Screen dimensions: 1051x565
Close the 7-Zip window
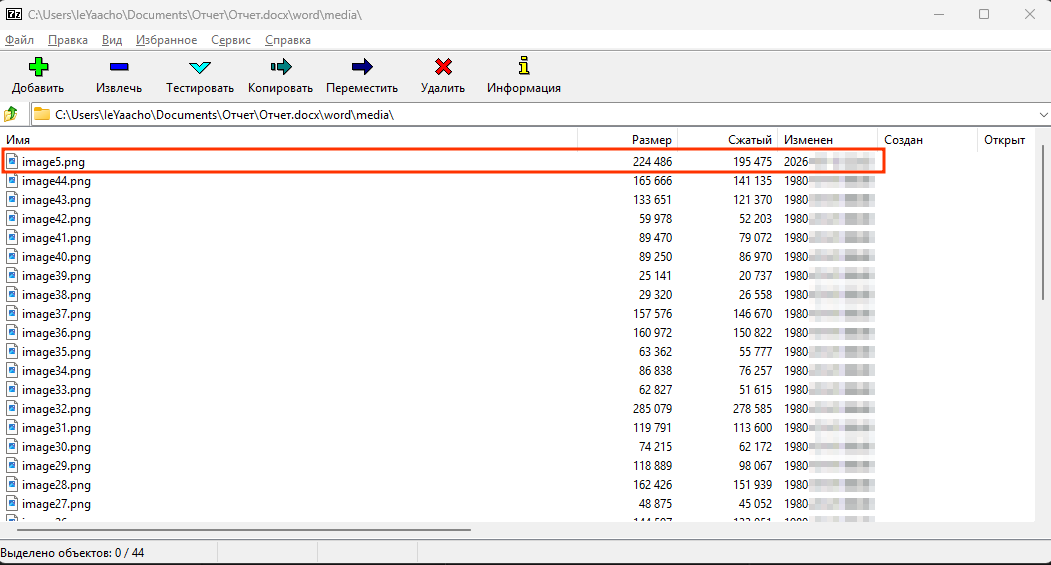(1030, 14)
